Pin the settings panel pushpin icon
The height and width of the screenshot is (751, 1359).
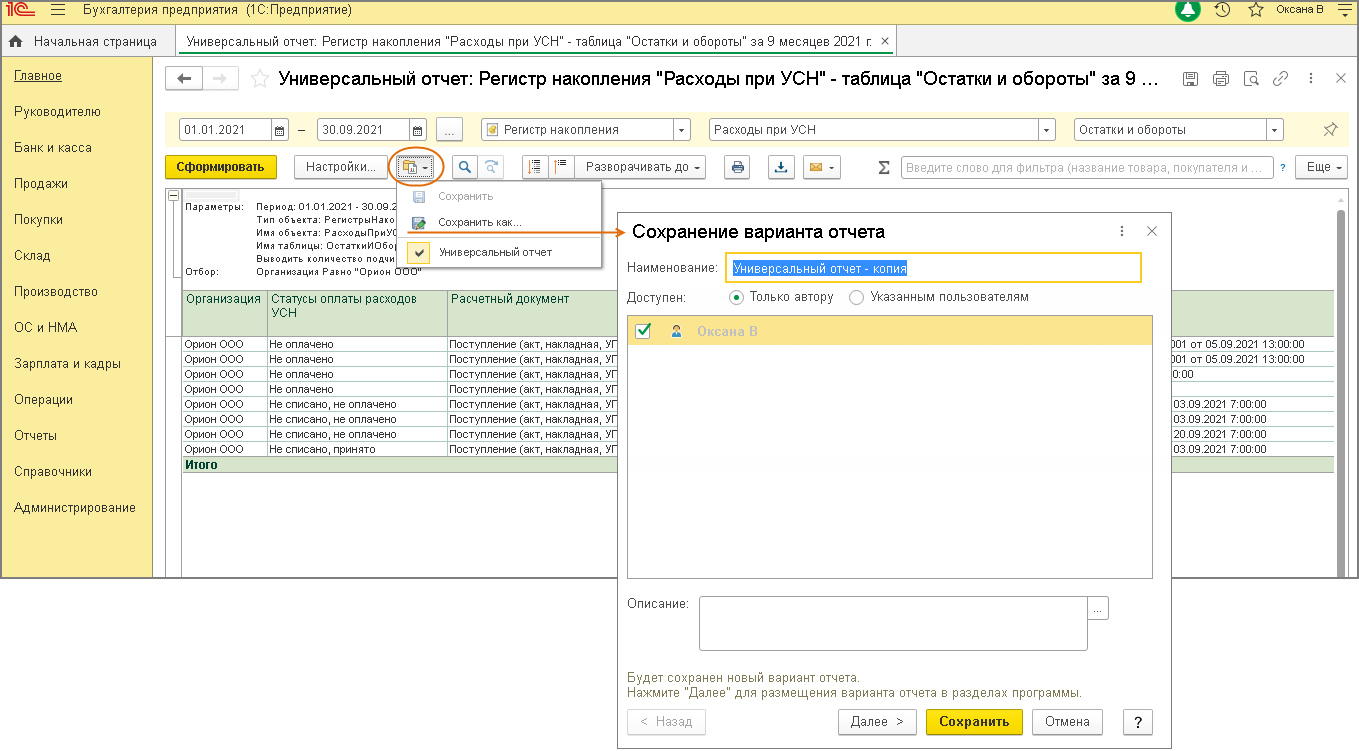point(1330,130)
